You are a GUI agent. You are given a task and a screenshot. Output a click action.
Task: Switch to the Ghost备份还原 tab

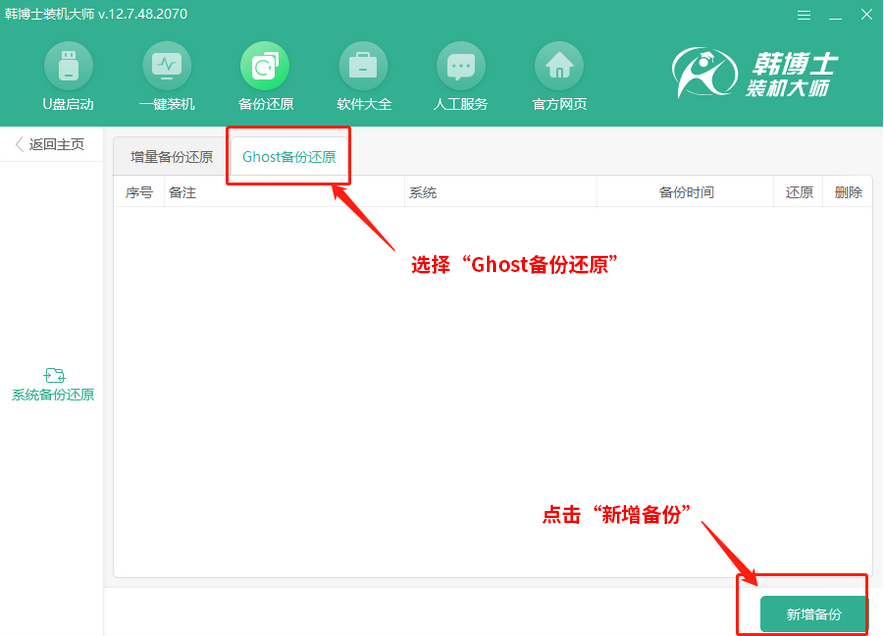[x=288, y=156]
